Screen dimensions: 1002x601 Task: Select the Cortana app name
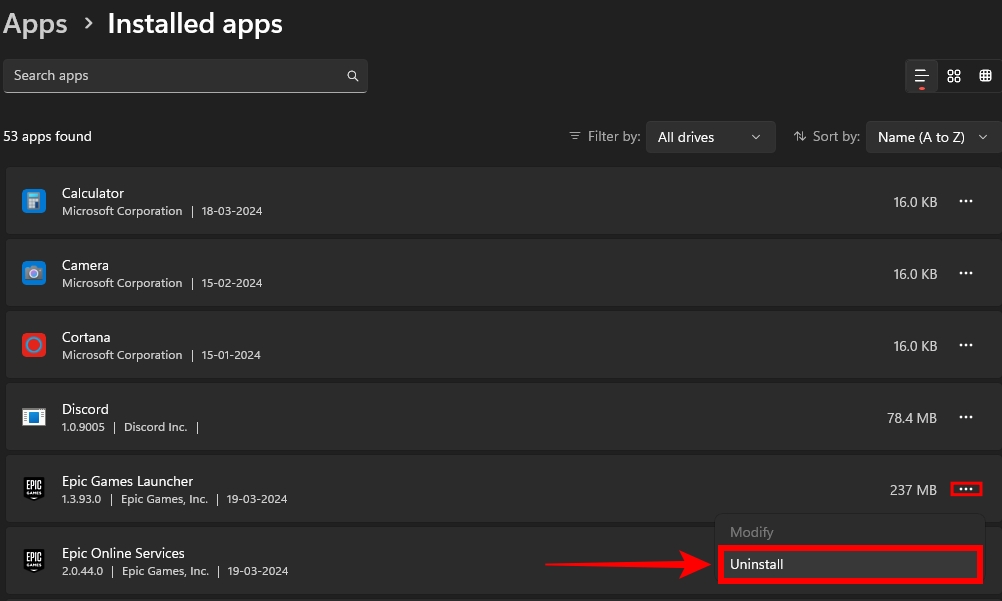[x=86, y=337]
